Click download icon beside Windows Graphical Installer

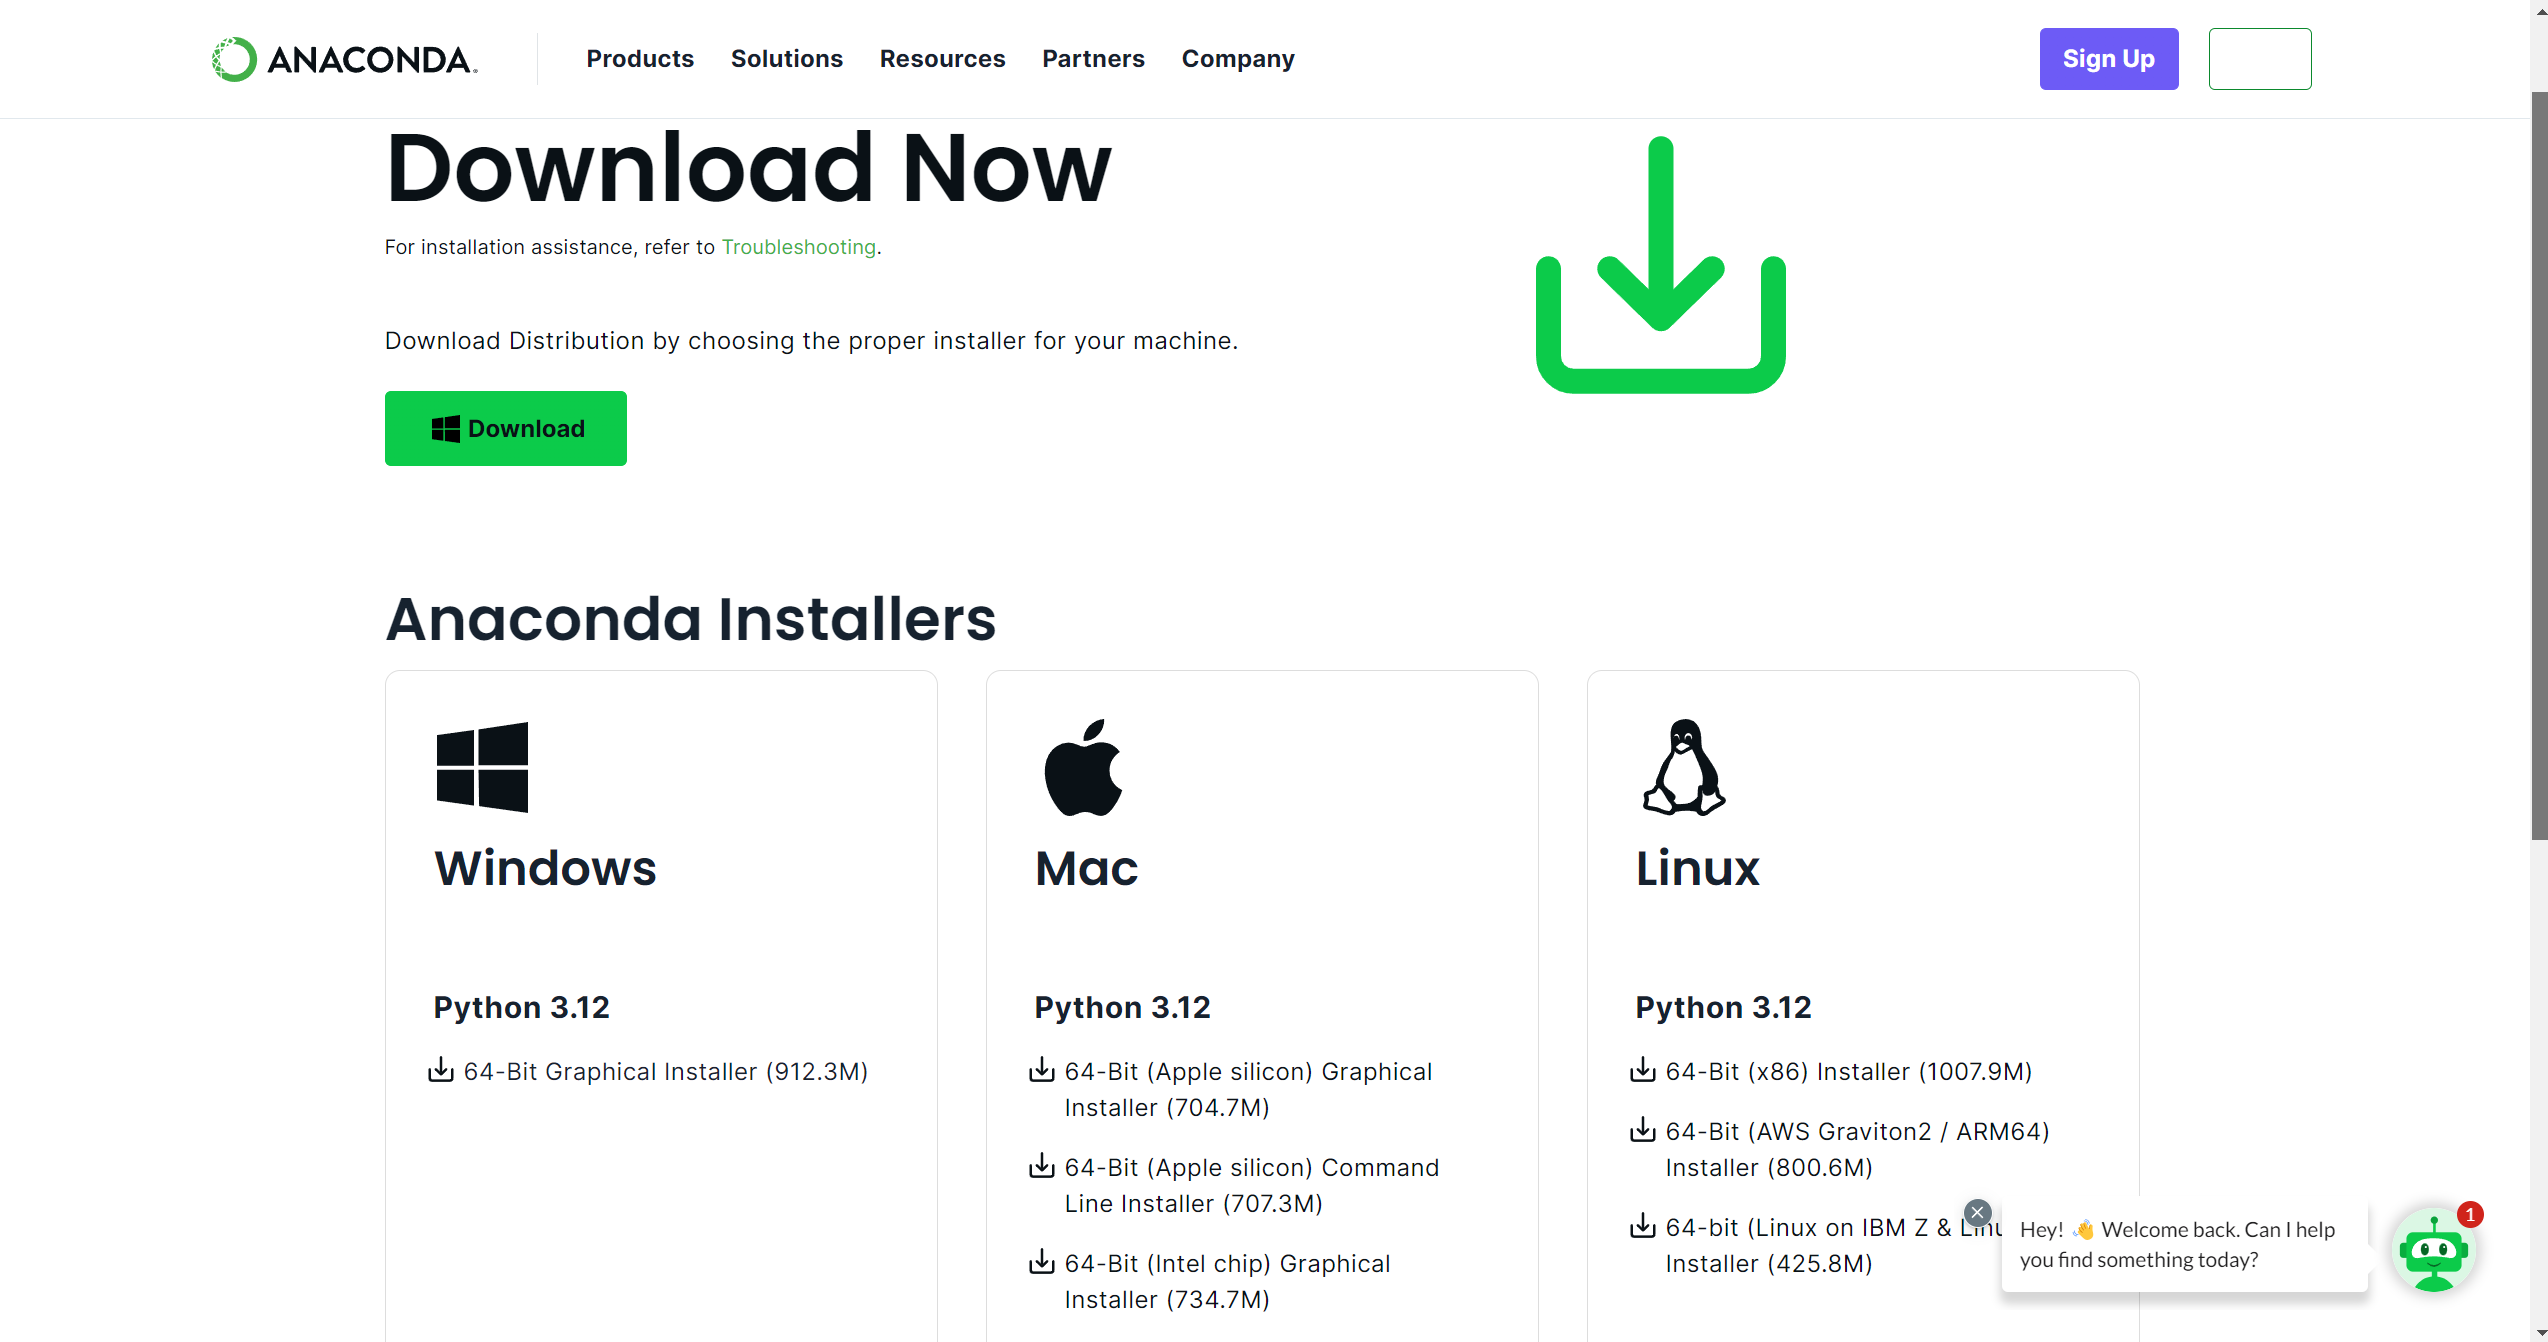click(x=441, y=1070)
